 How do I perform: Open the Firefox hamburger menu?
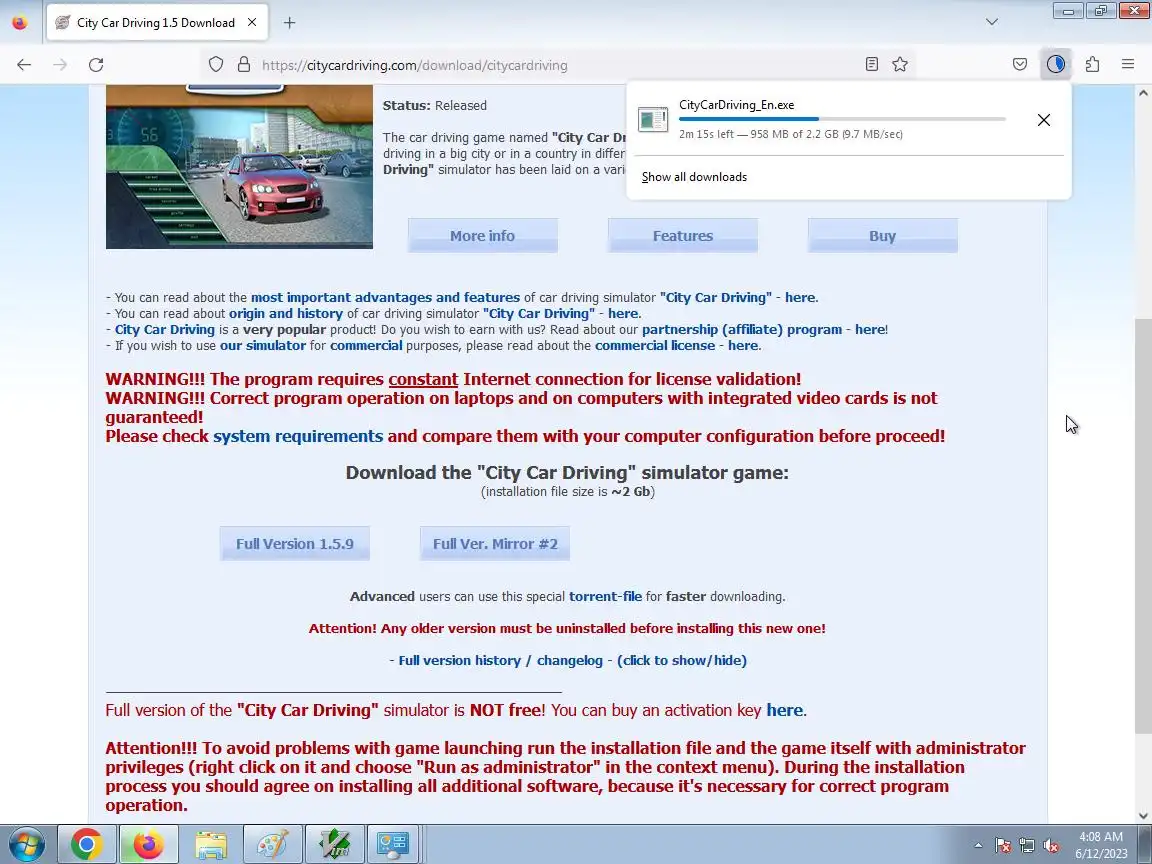coord(1128,65)
